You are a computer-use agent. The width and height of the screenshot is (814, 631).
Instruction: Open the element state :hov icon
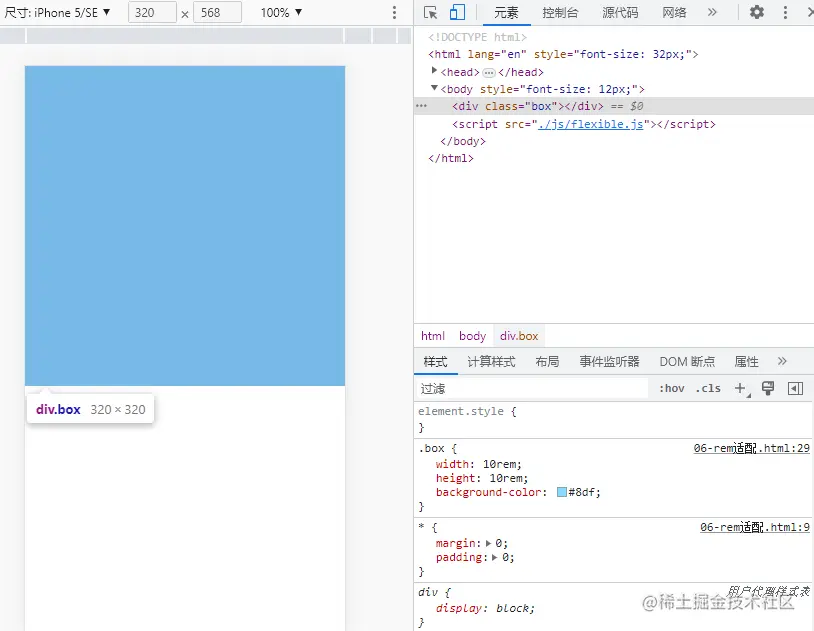pos(670,388)
